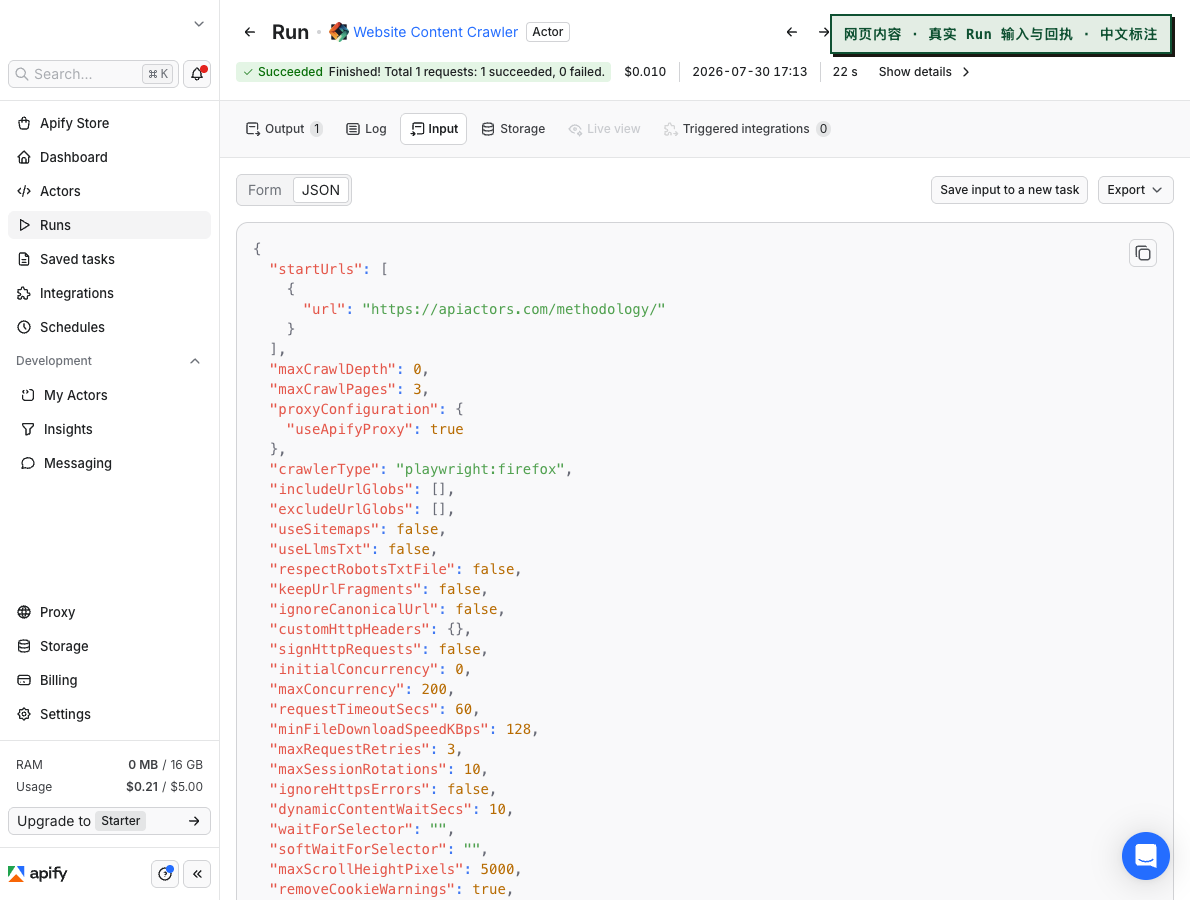
Task: Click the Storage database icon in sidebar
Action: (24, 647)
